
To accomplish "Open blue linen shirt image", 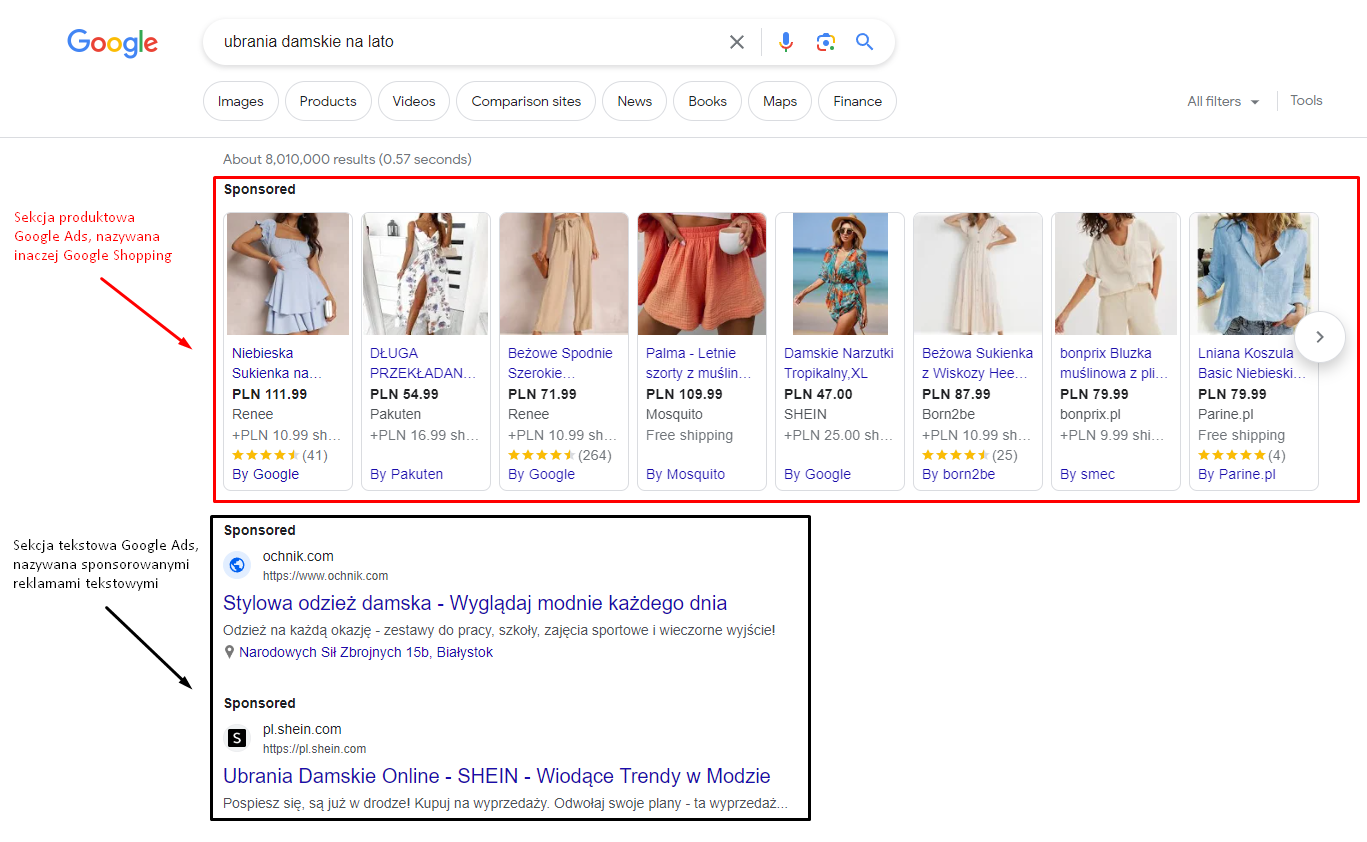I will (x=1254, y=274).
